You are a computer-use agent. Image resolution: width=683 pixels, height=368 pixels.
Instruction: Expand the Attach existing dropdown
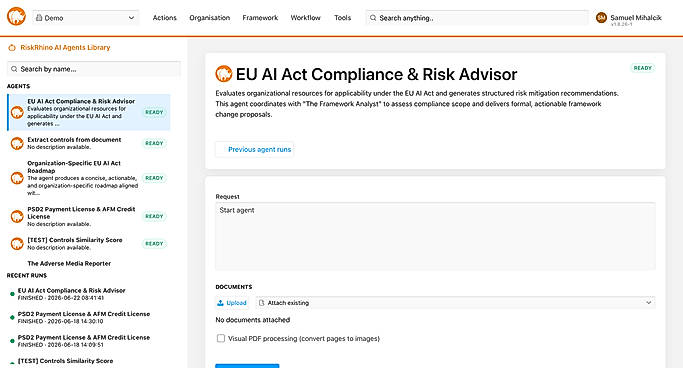tap(456, 303)
